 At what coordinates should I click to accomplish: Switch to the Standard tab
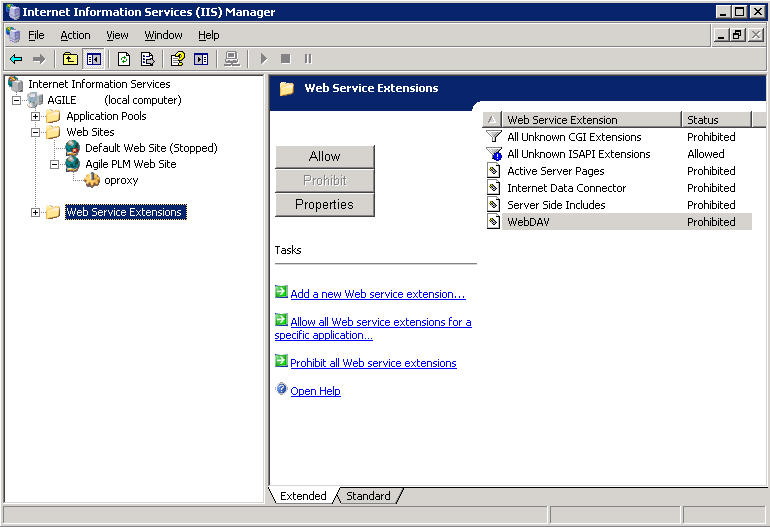click(x=368, y=496)
